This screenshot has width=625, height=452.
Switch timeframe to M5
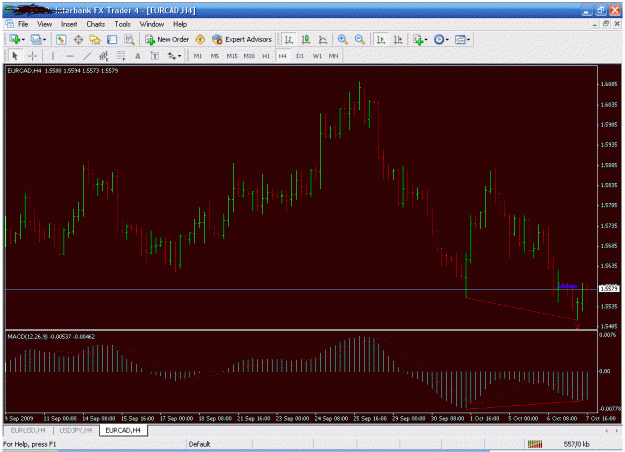tap(215, 56)
